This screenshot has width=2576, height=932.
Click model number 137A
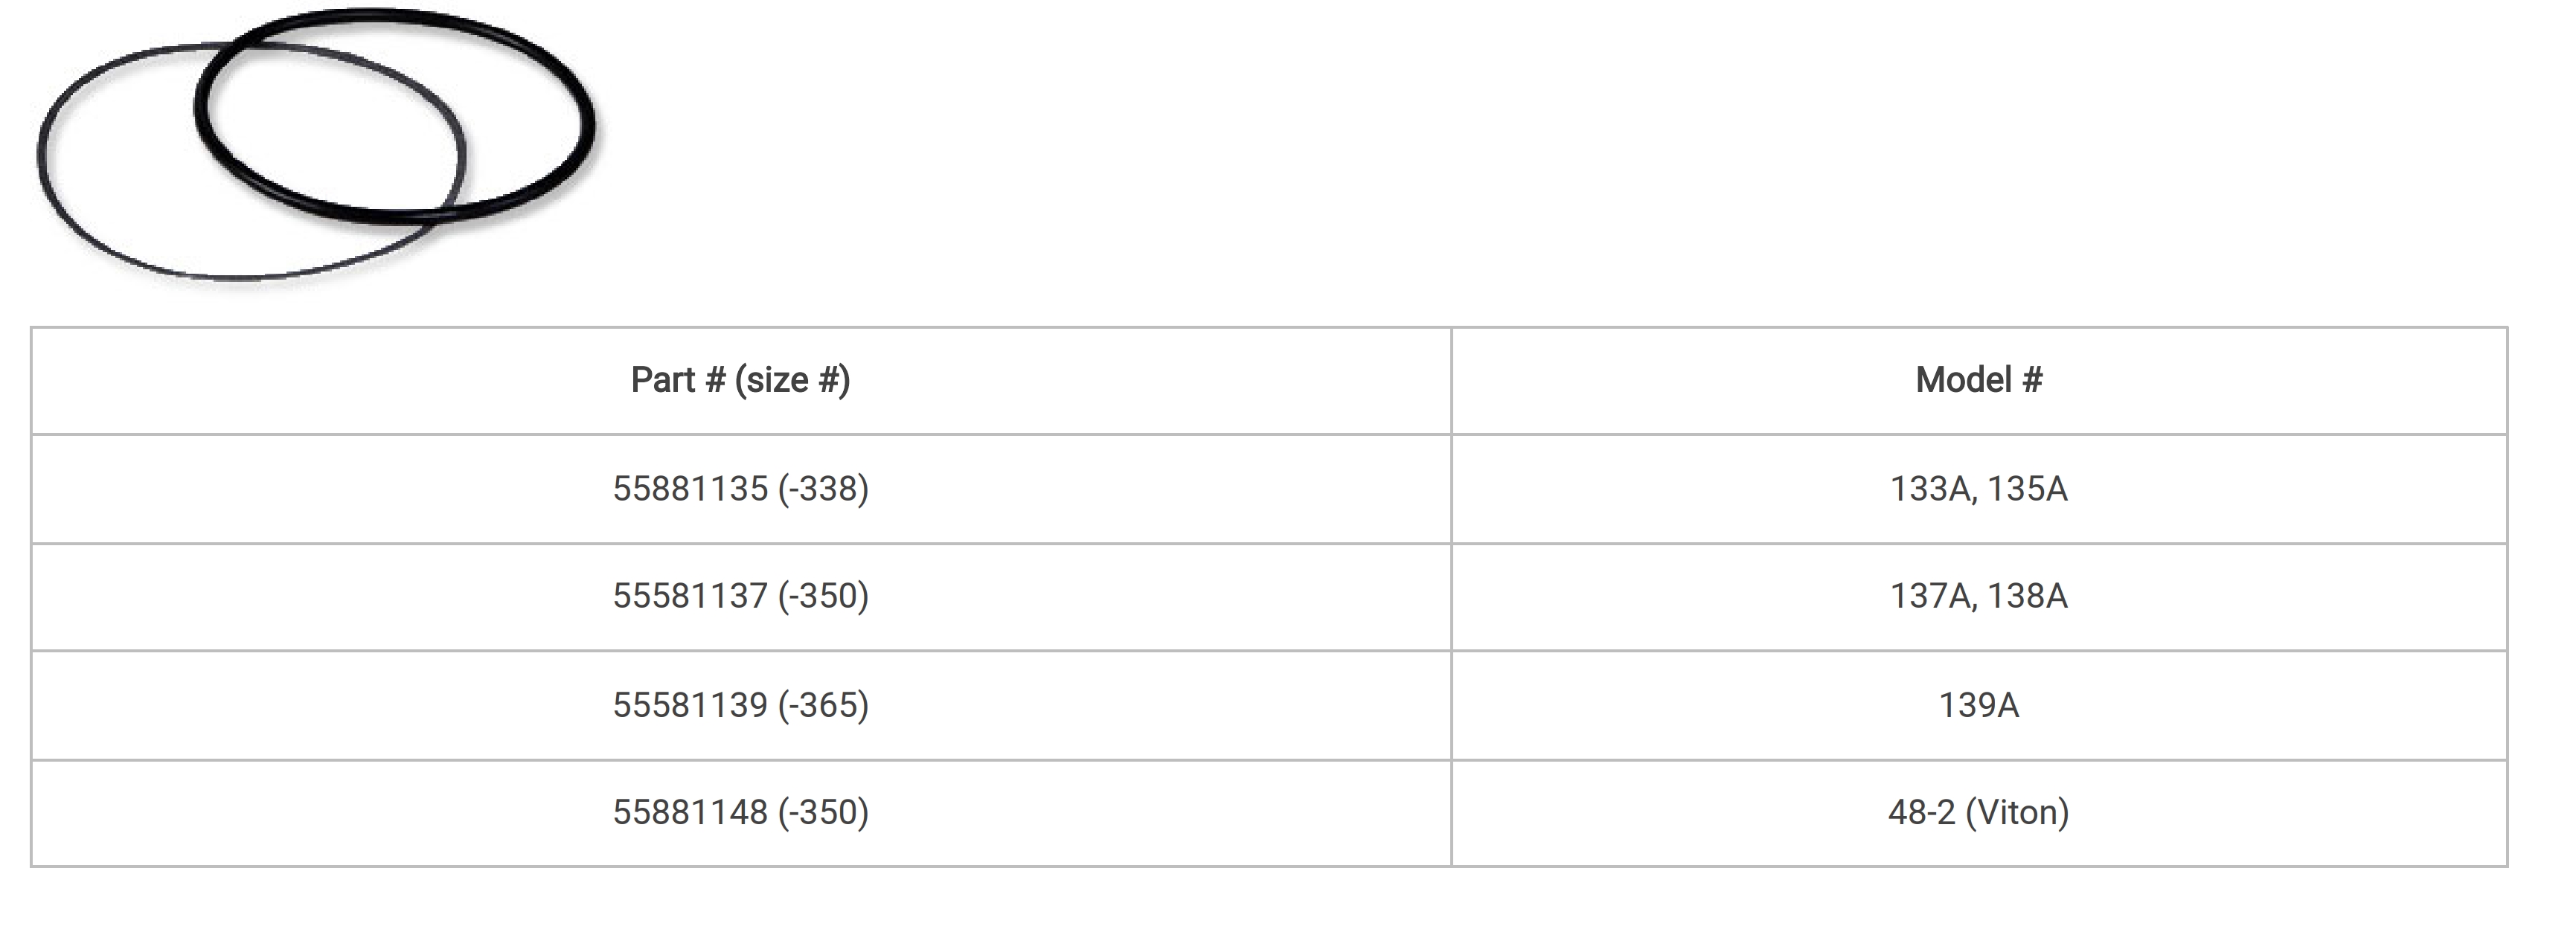point(1930,596)
